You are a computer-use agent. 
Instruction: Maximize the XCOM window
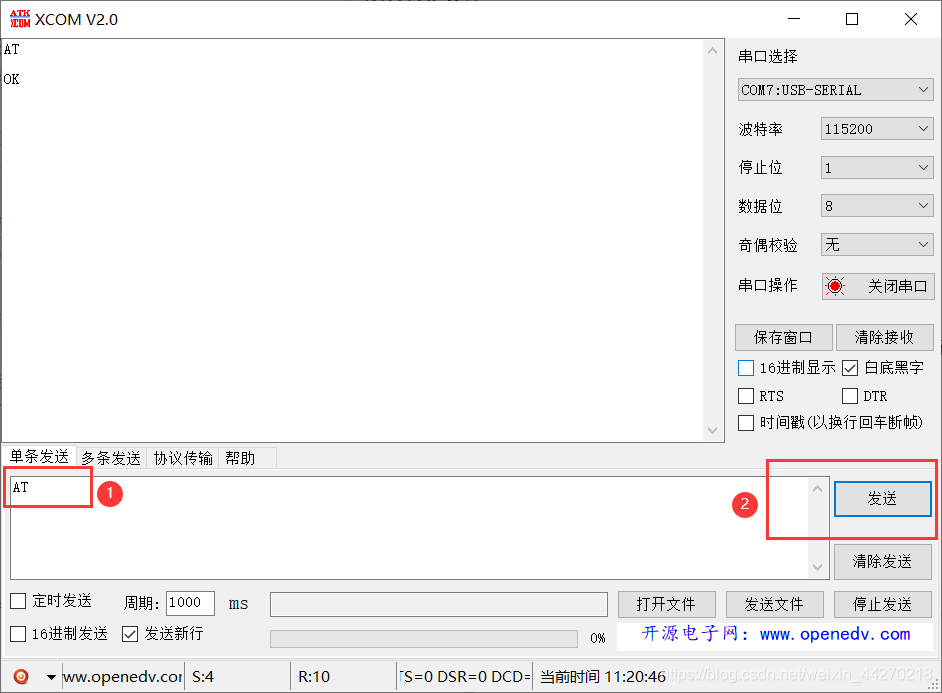point(852,19)
